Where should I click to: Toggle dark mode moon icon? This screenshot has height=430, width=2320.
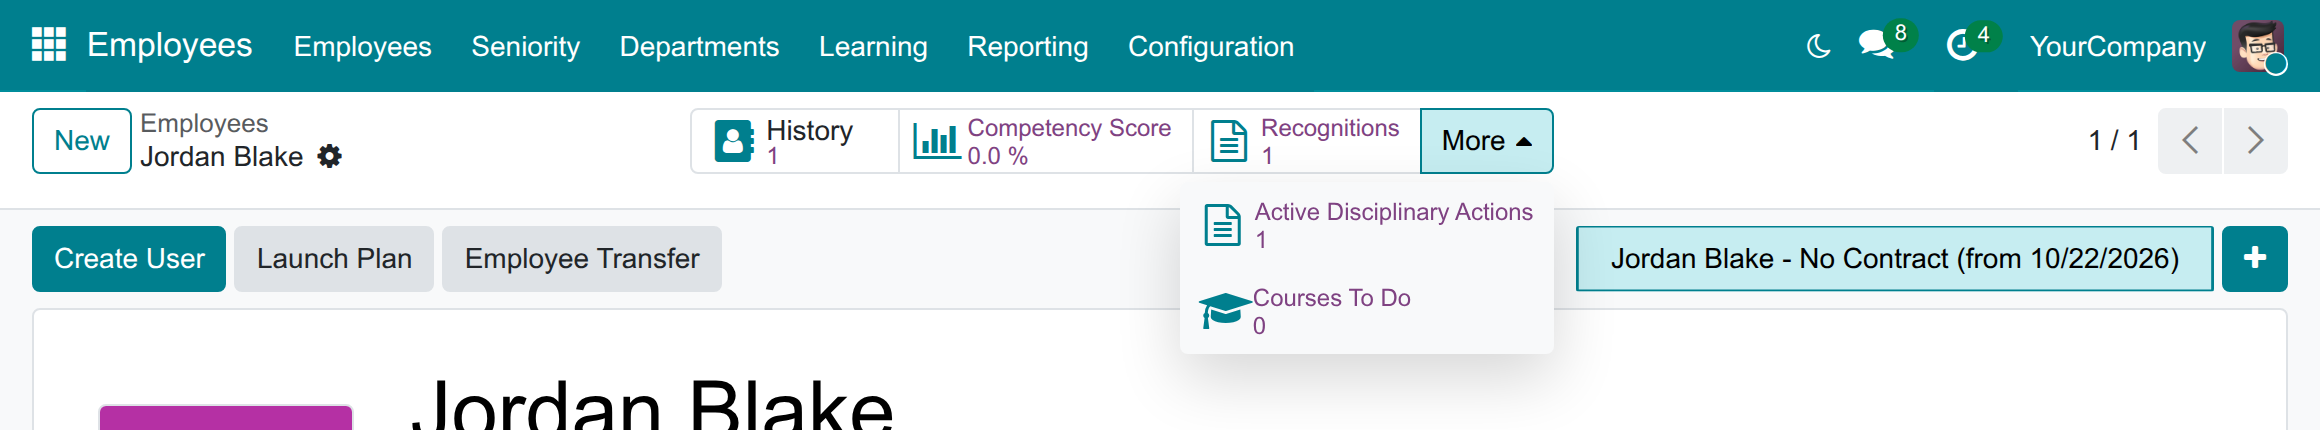(1819, 46)
